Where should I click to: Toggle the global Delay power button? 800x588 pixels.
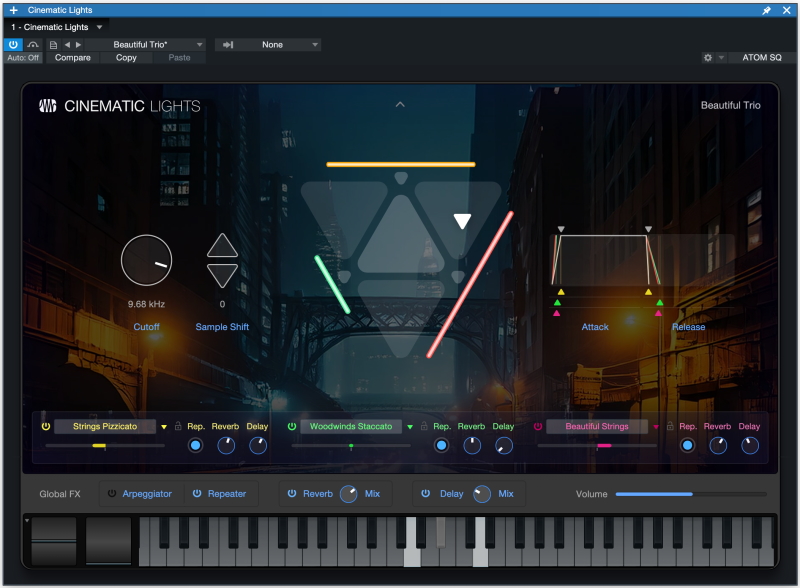pos(426,494)
